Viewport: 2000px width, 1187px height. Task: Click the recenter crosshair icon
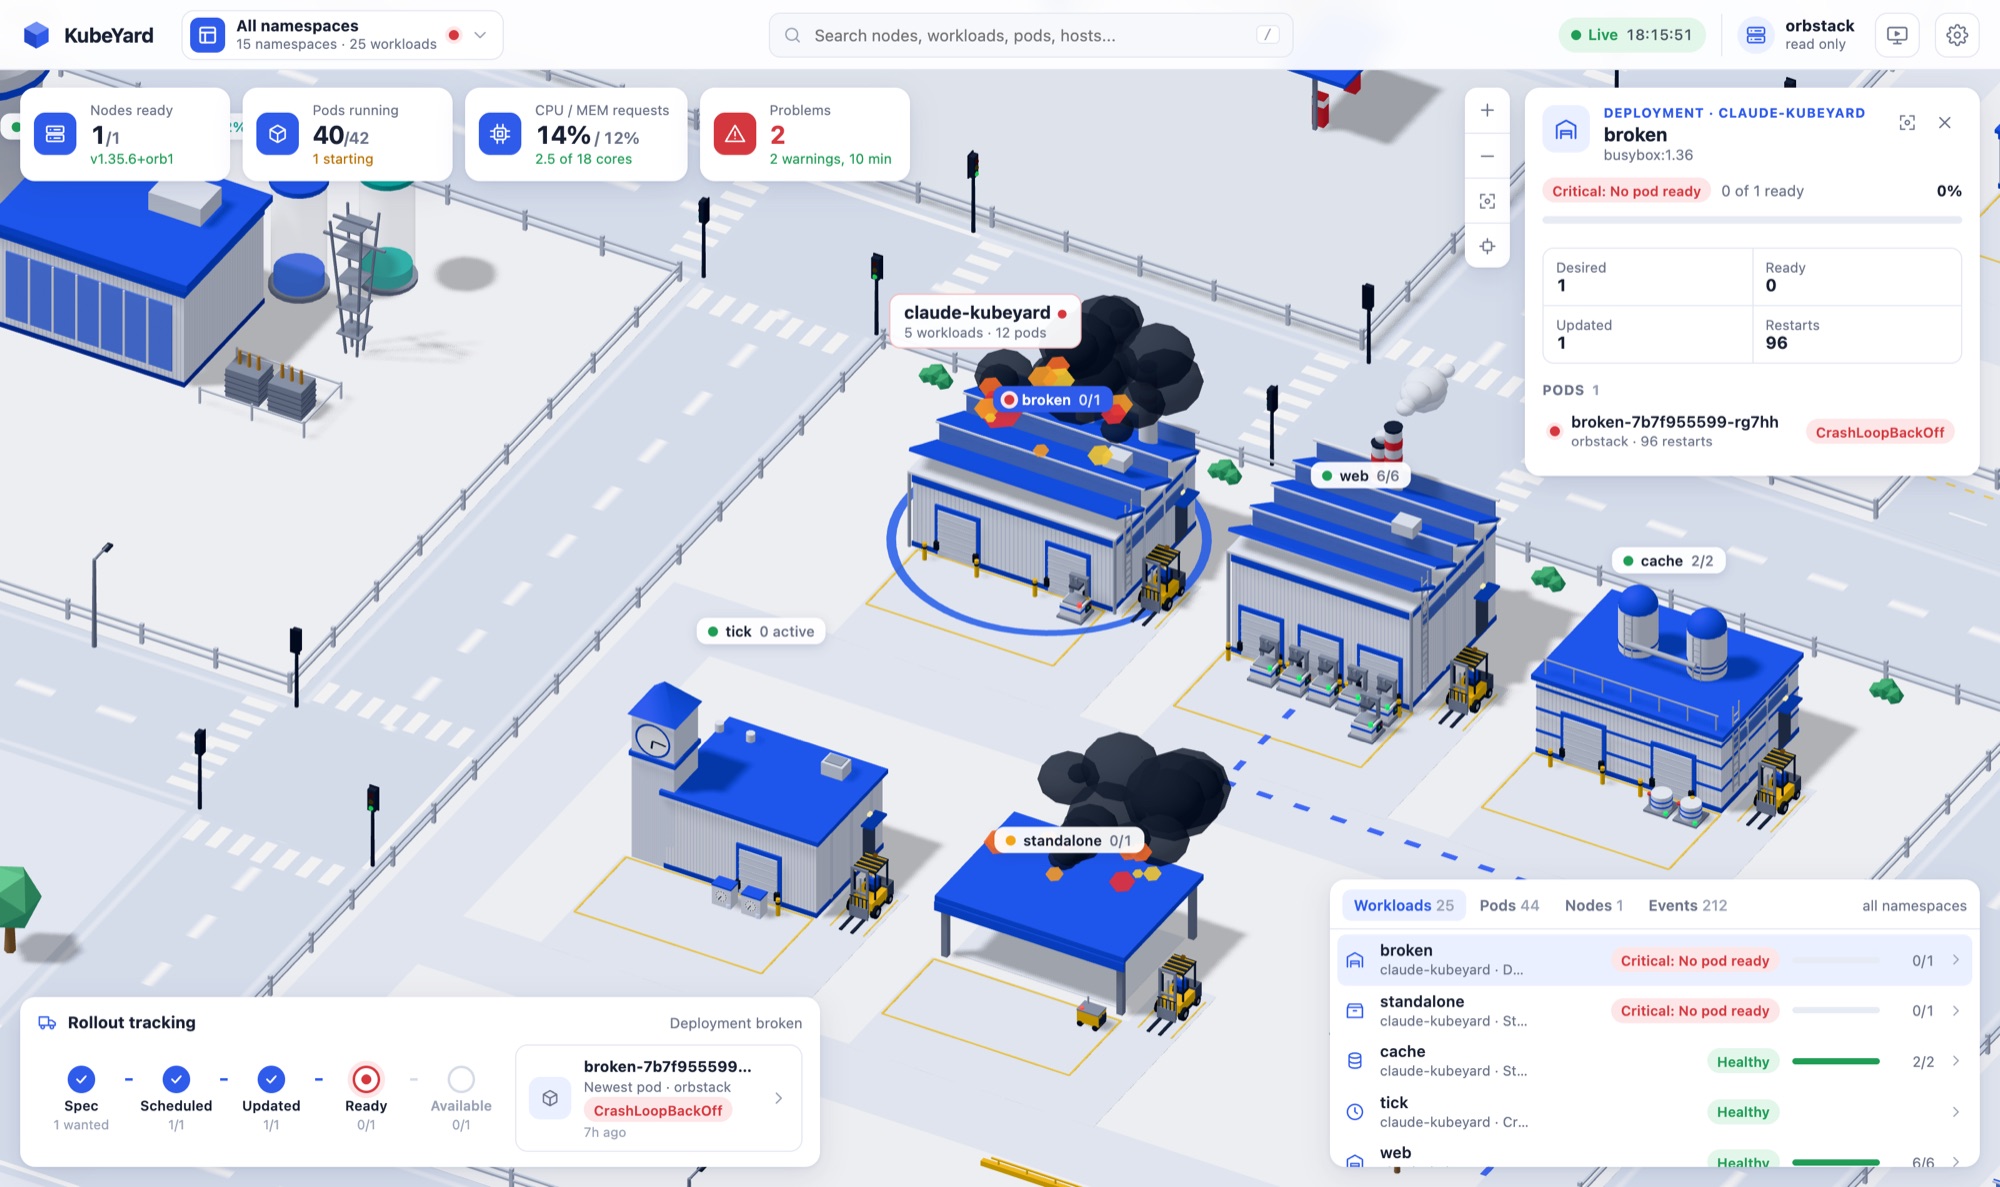[x=1487, y=246]
